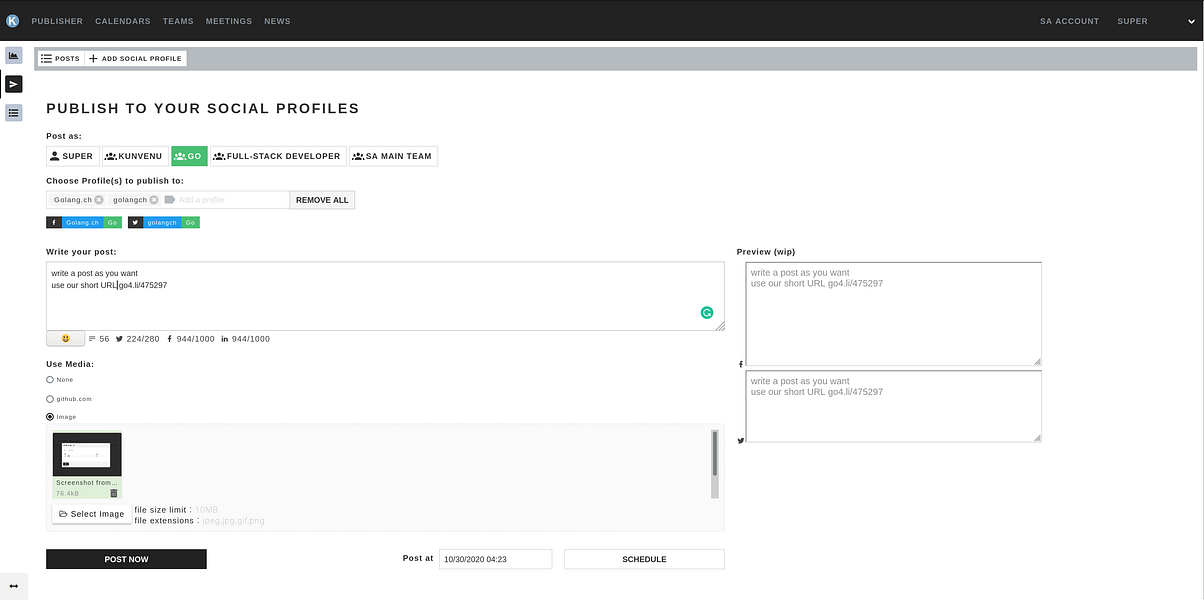Open the Meetings menu
The width and height of the screenshot is (1204, 600).
(229, 21)
